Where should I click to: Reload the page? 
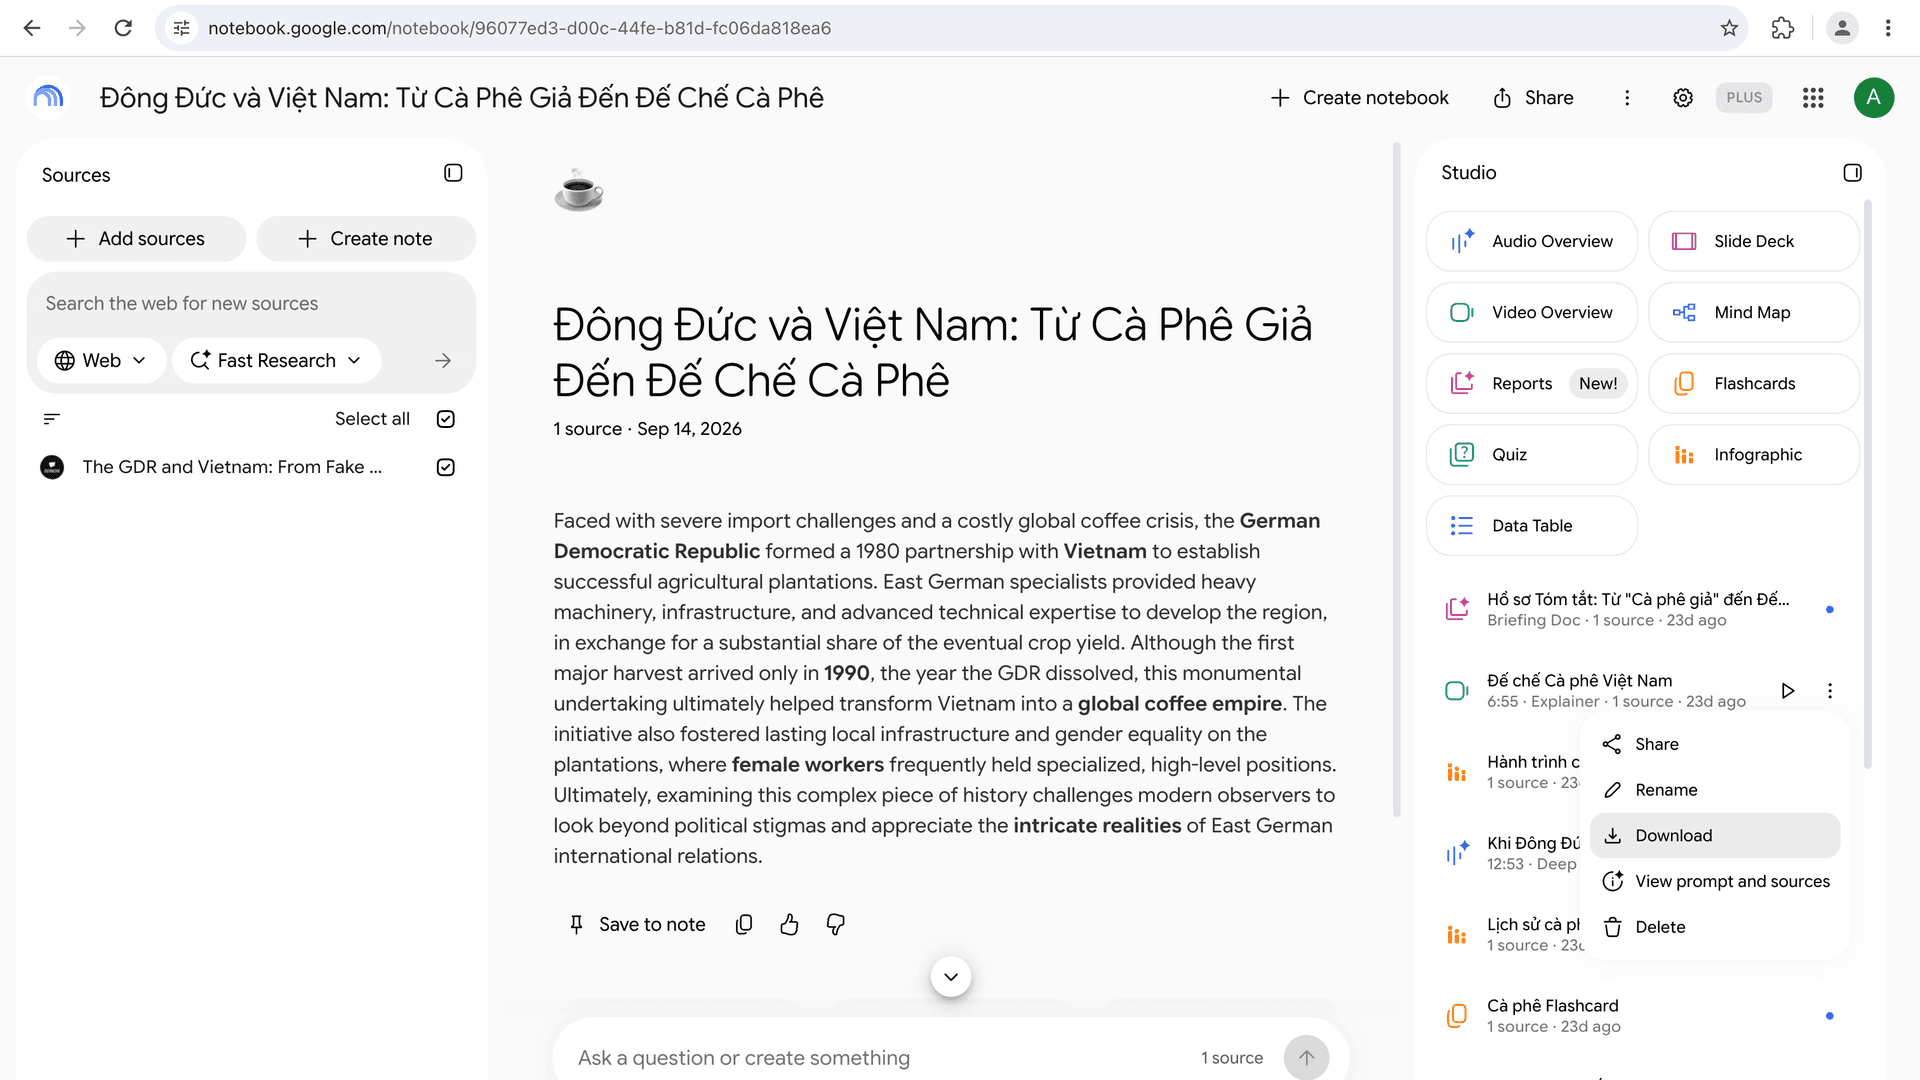(x=123, y=28)
